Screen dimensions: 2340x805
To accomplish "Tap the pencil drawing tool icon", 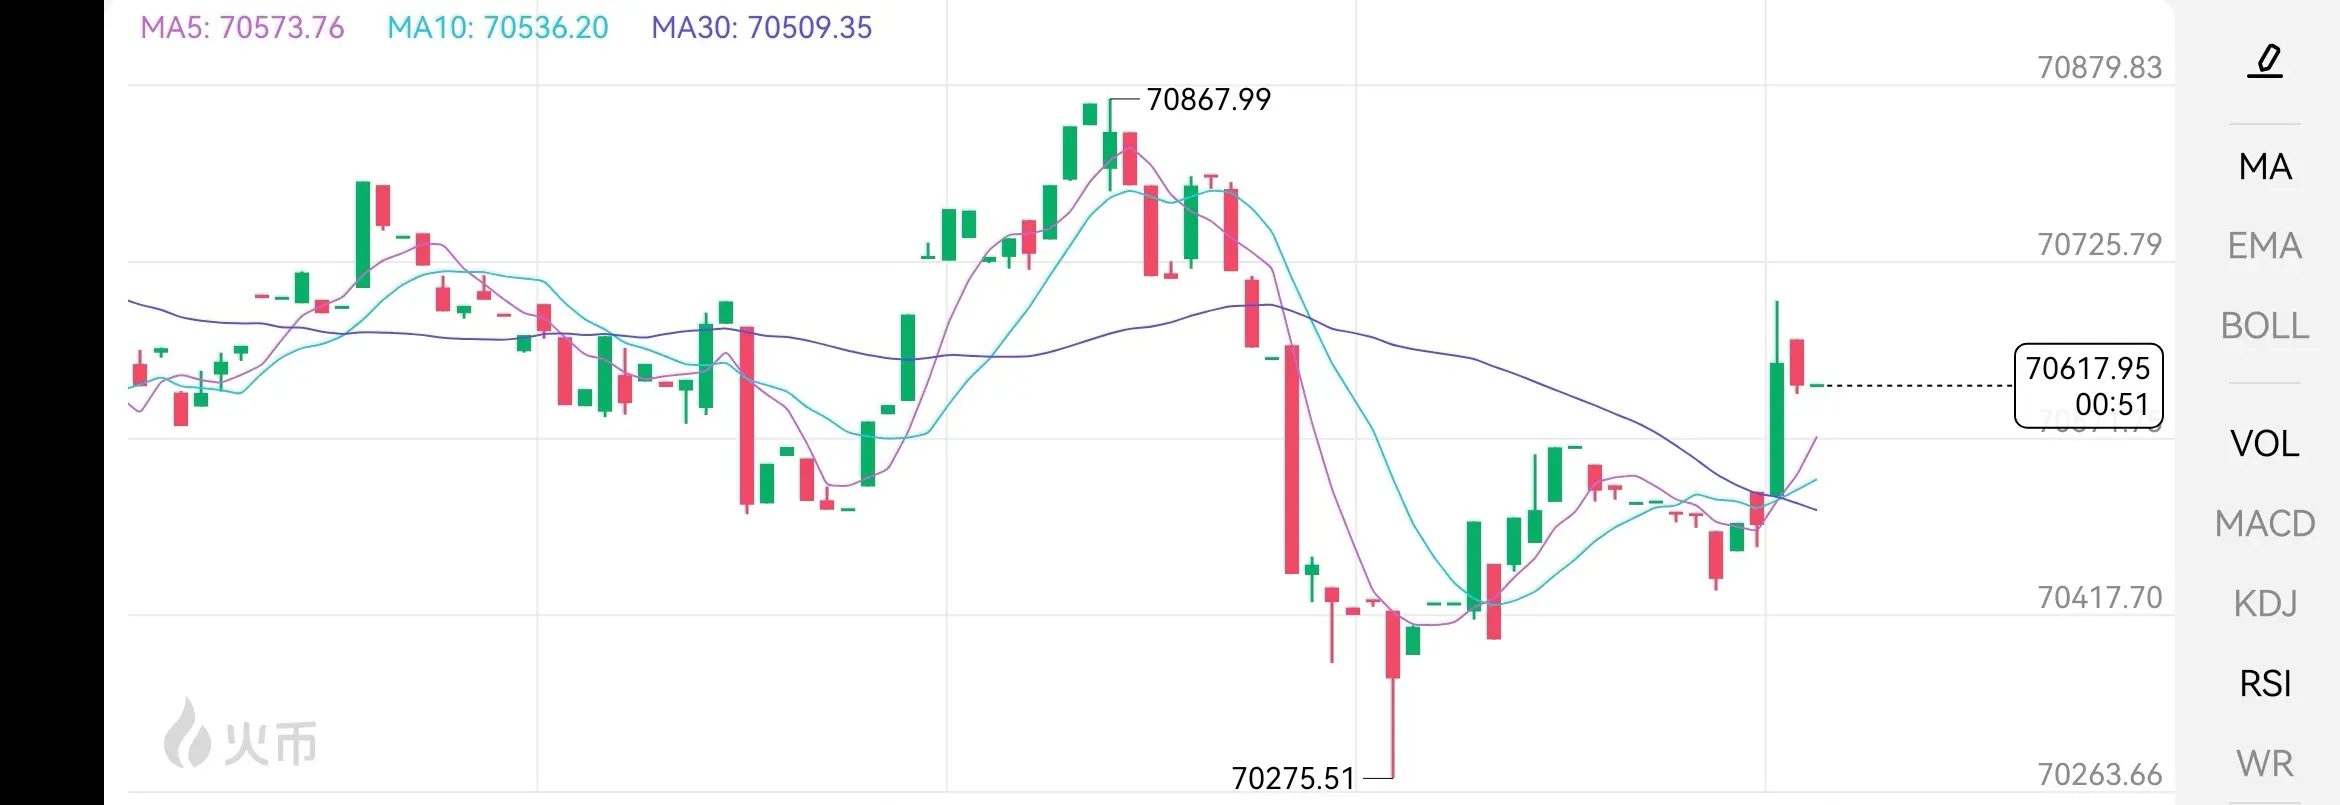I will tap(2264, 62).
